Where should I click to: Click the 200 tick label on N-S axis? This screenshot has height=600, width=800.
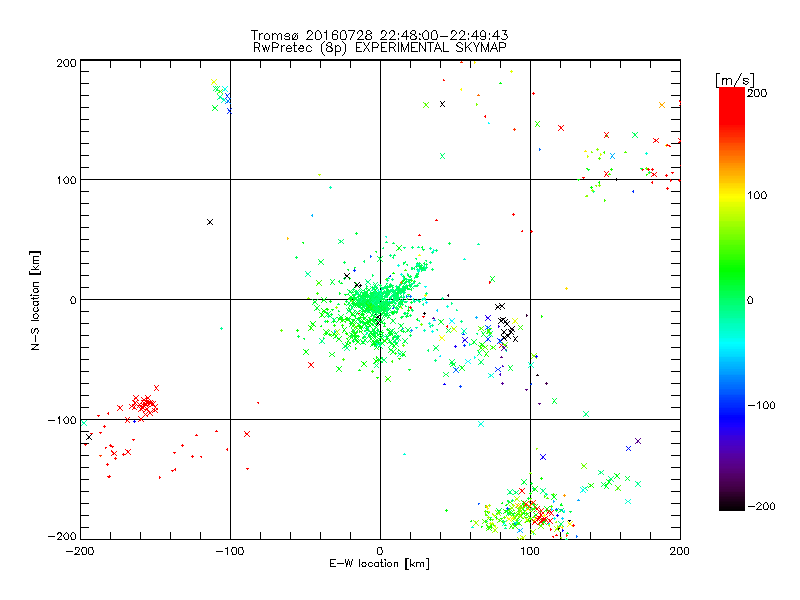pos(66,63)
